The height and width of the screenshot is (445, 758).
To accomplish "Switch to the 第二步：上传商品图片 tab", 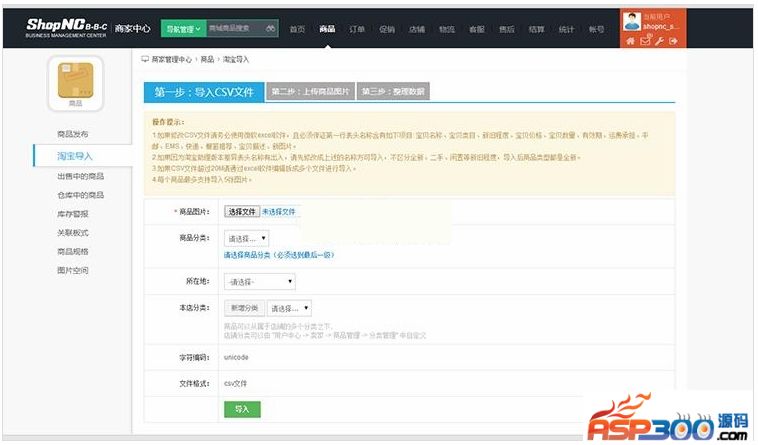I will pos(310,91).
